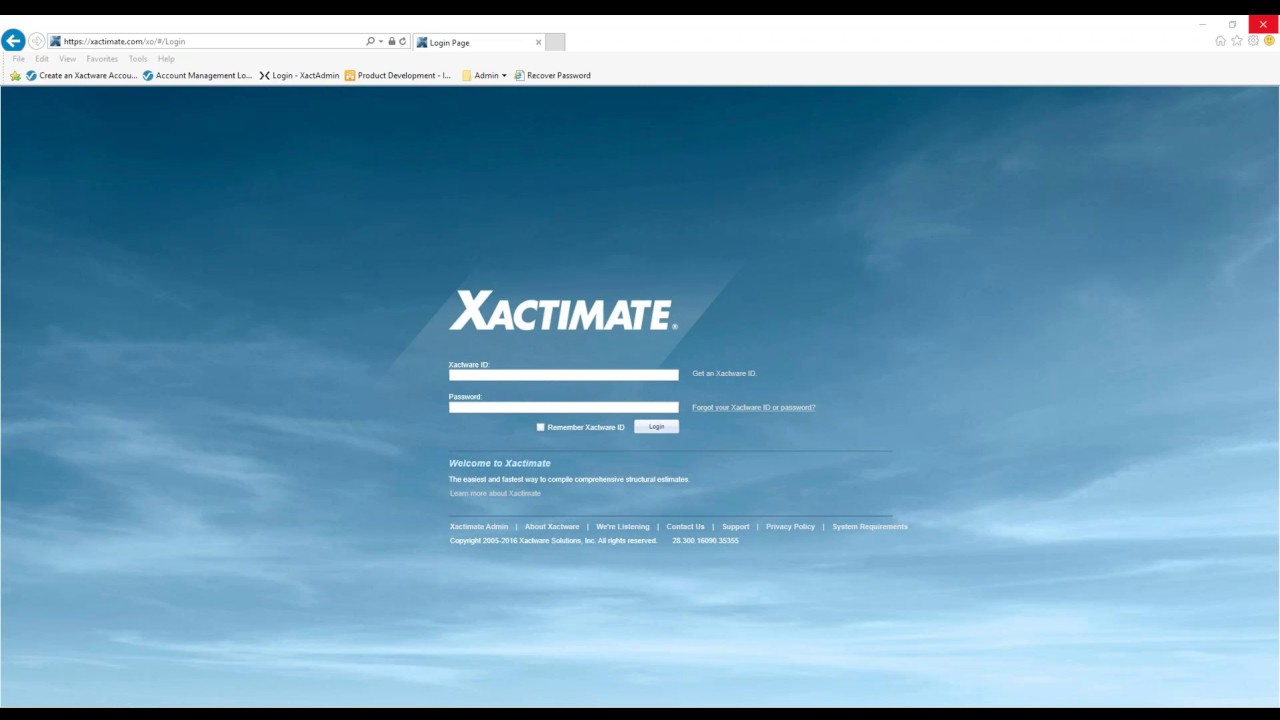
Task: Click the Xactimate logo
Action: (x=563, y=311)
